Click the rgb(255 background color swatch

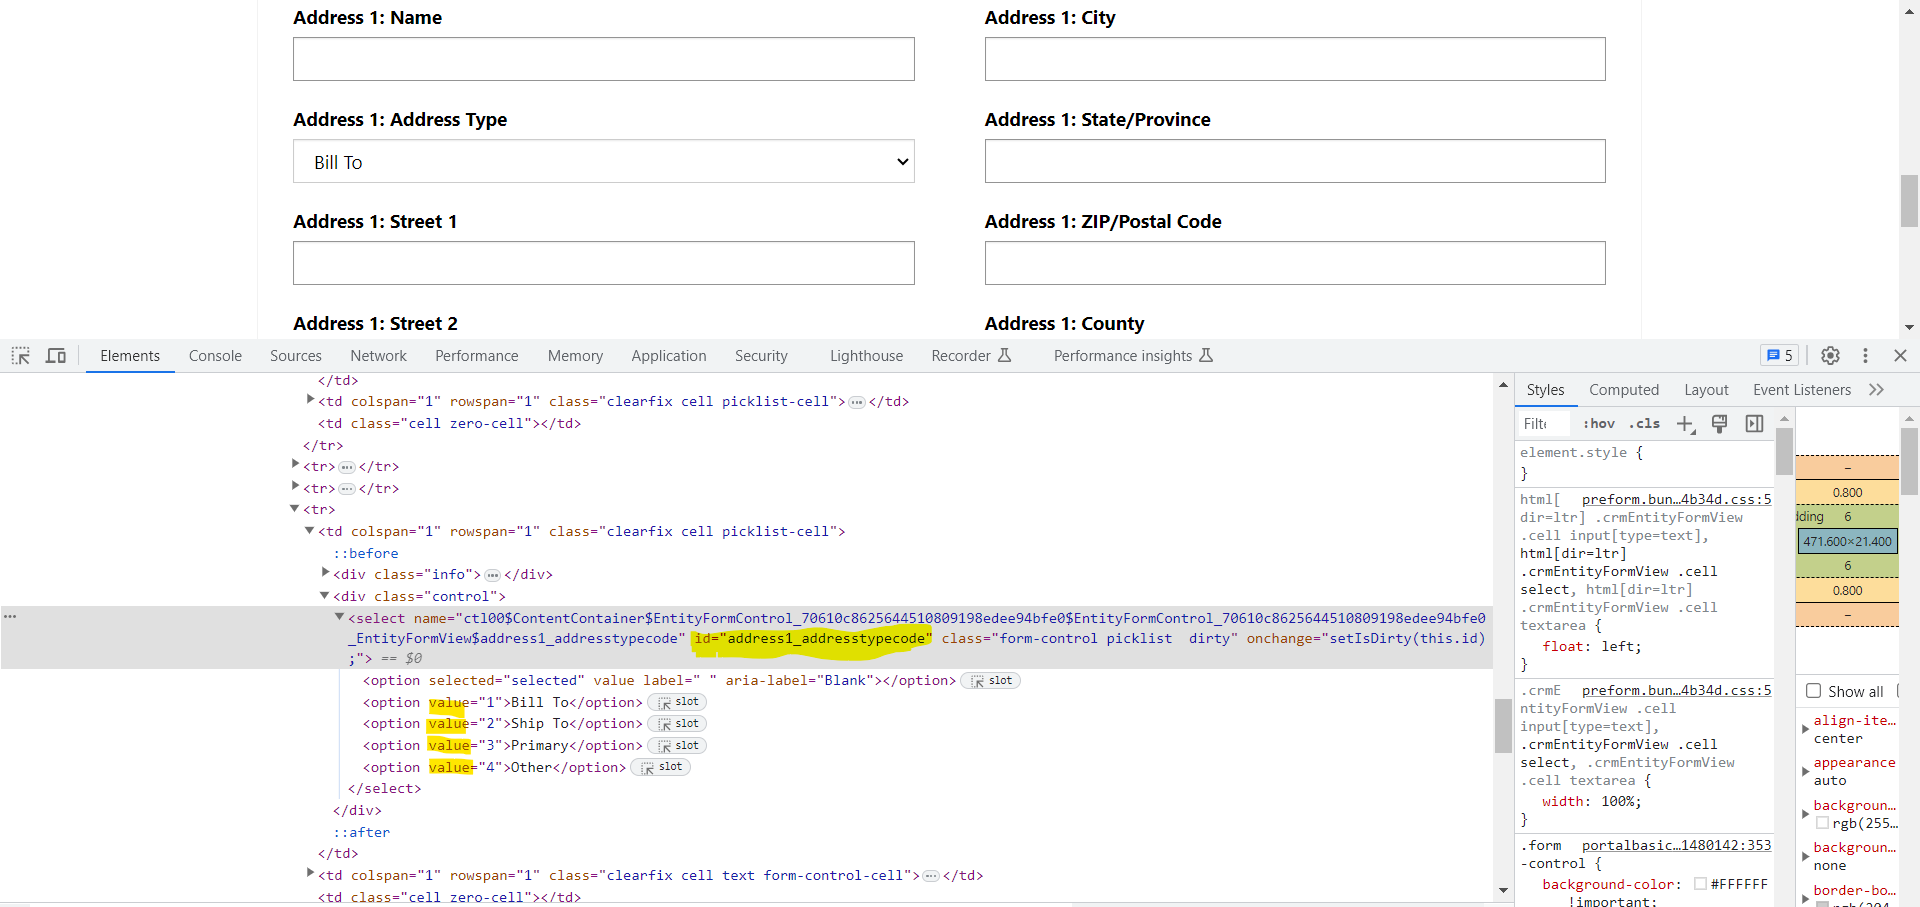click(x=1822, y=823)
